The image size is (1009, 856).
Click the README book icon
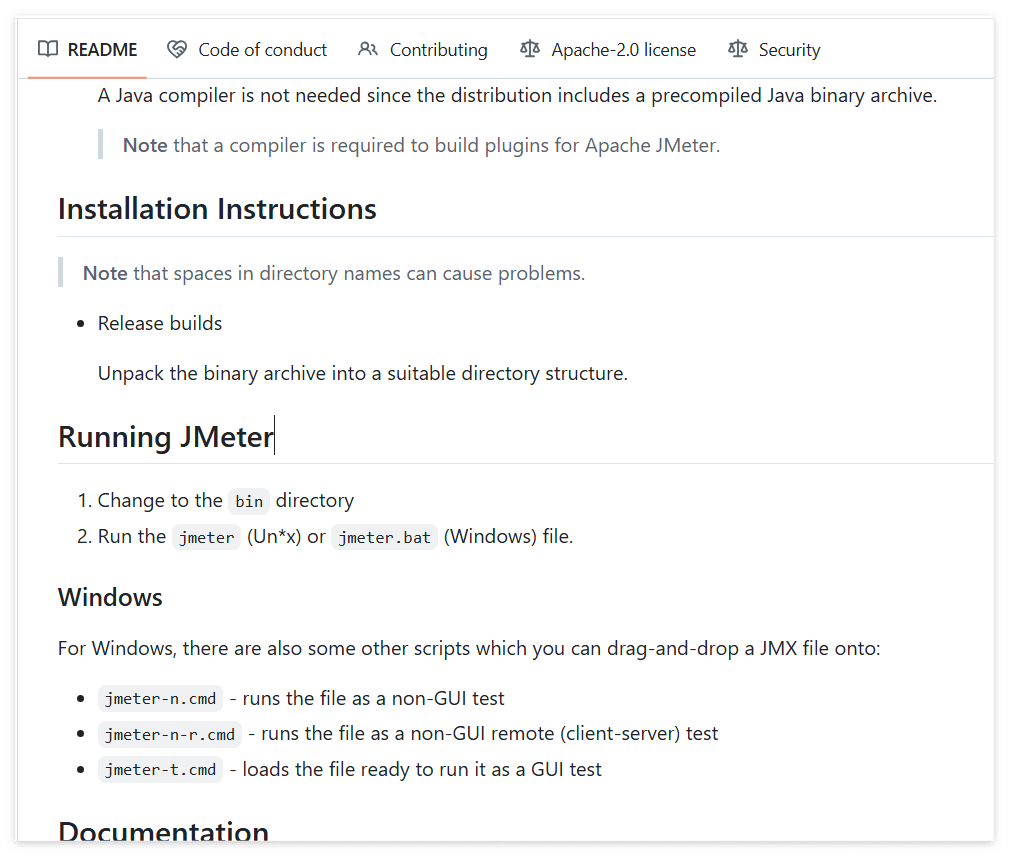pos(48,49)
